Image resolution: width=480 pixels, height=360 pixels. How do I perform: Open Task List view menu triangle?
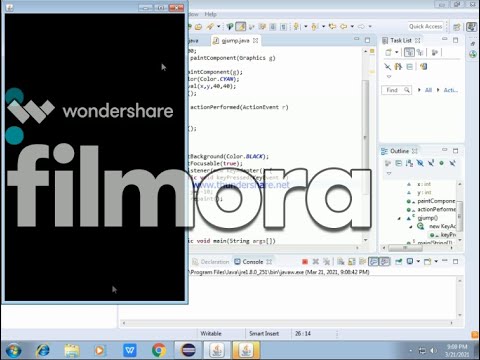click(x=388, y=77)
